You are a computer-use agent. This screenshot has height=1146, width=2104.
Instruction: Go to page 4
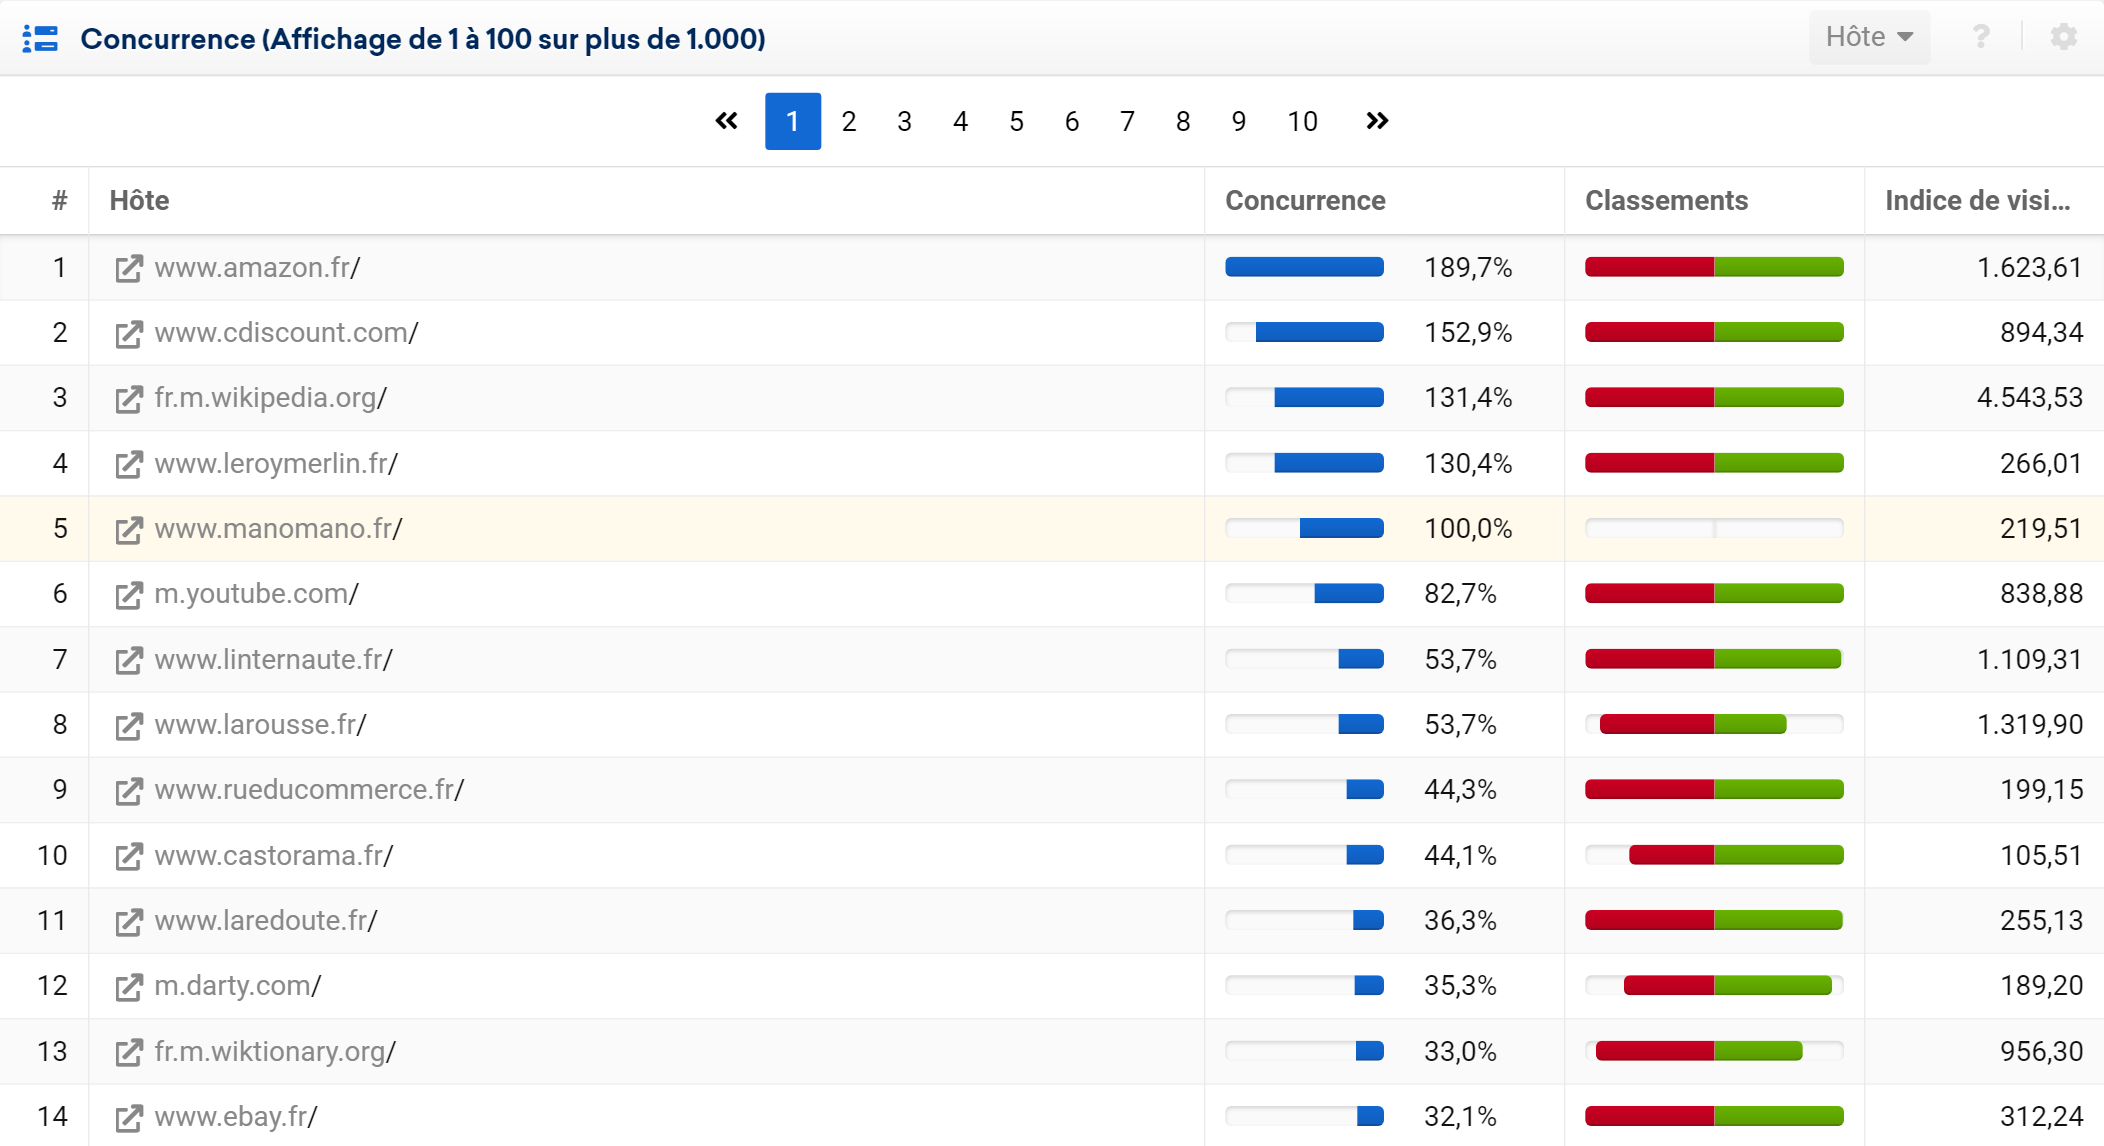point(961,121)
